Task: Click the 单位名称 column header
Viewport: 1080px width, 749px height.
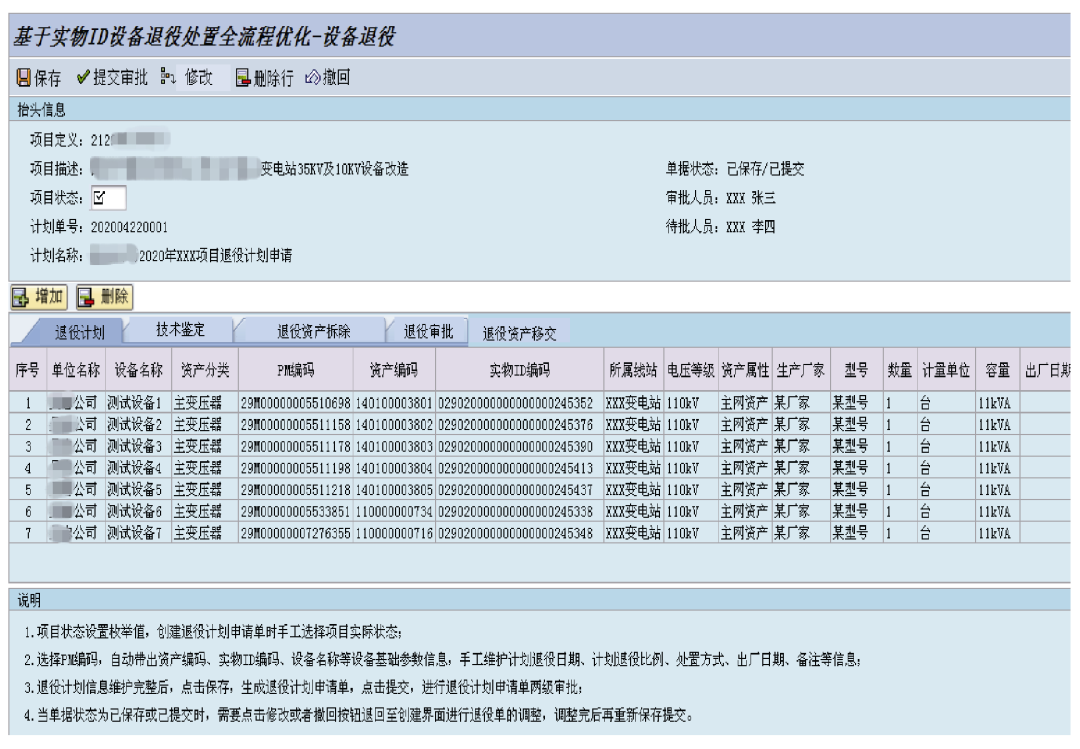Action: (76, 370)
